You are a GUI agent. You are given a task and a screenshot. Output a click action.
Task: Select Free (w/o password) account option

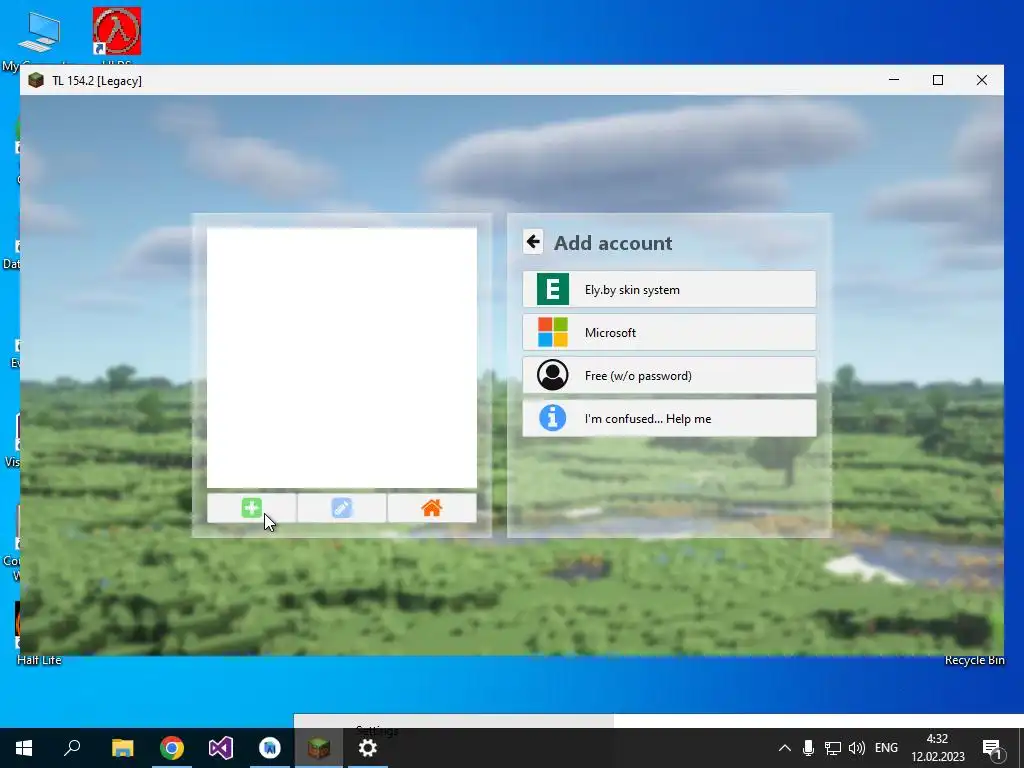669,376
